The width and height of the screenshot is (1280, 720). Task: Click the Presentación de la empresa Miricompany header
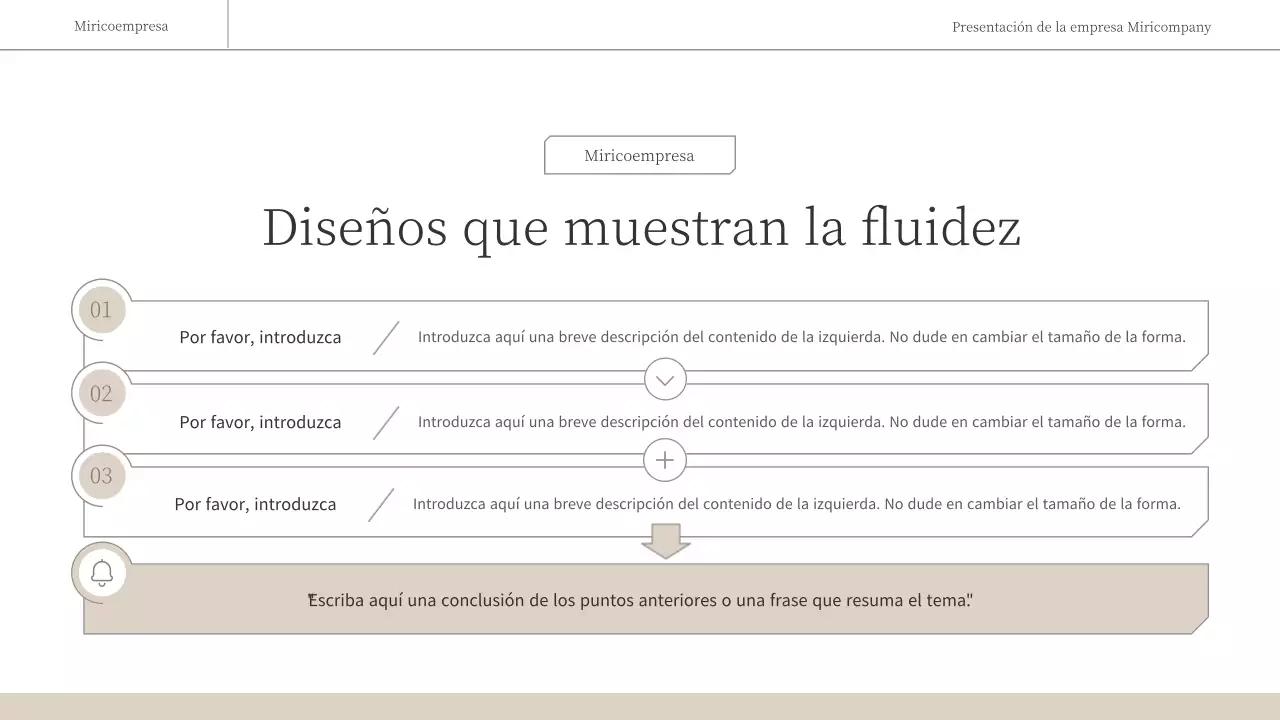click(1081, 27)
